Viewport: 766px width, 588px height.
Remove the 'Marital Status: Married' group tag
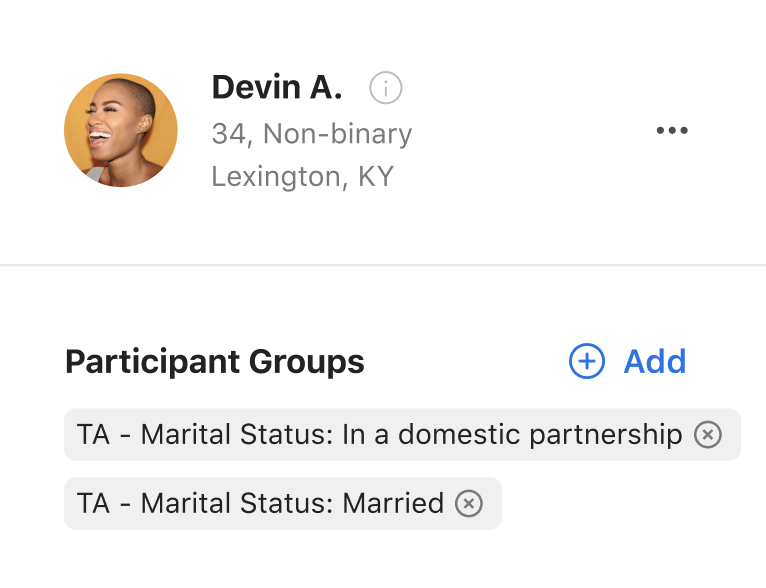coord(468,503)
